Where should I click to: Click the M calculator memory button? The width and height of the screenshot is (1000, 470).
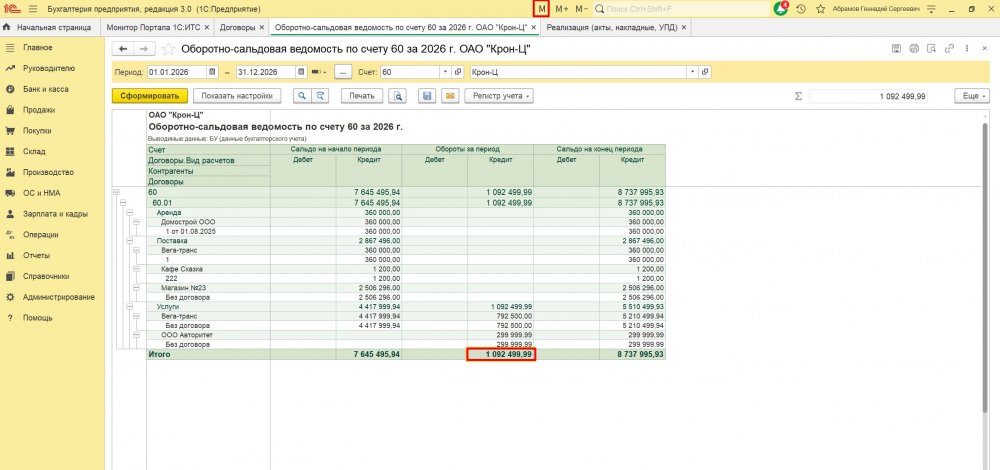click(541, 9)
